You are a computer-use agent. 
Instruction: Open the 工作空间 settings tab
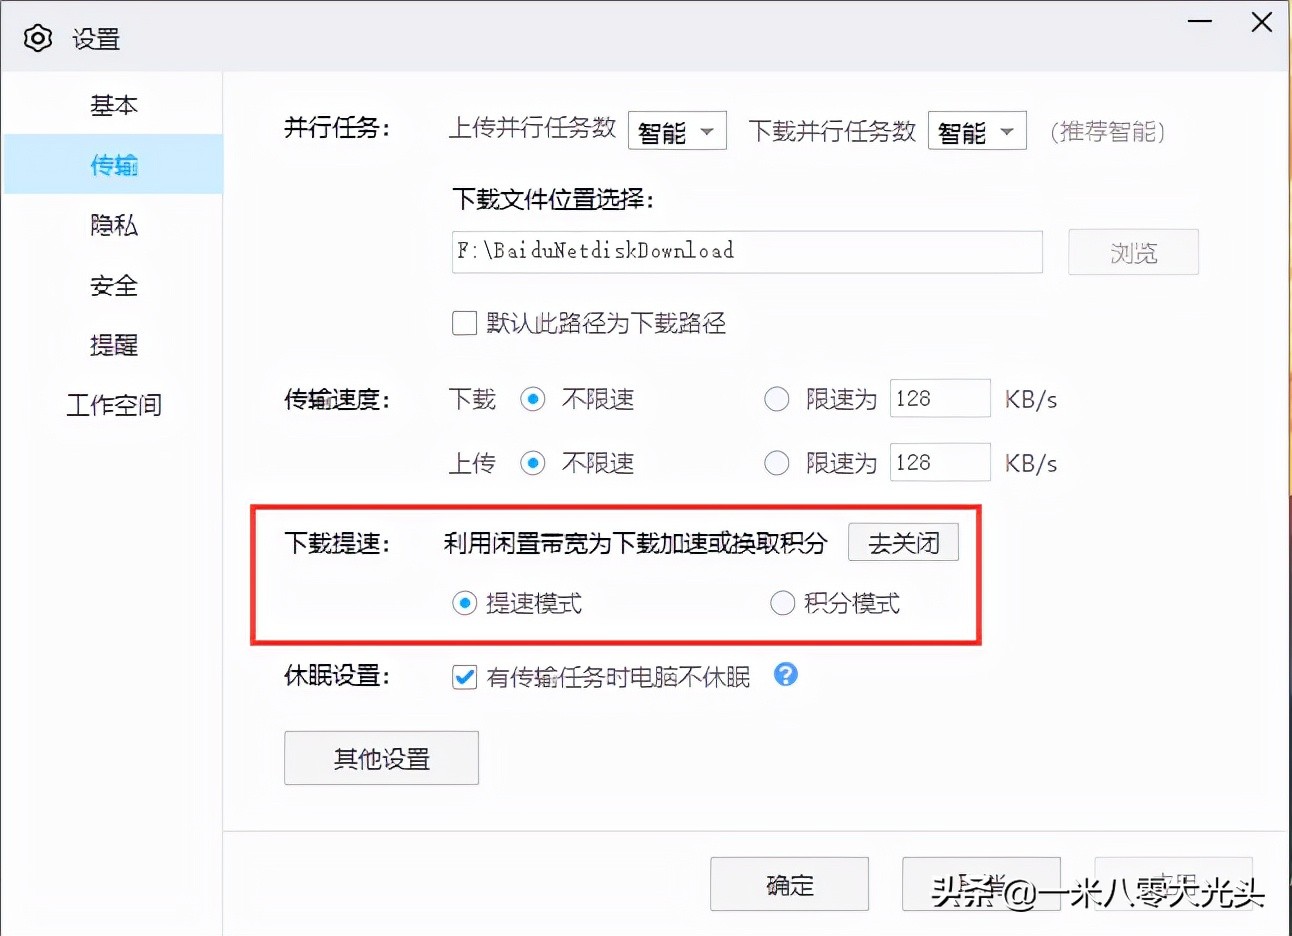[x=115, y=405]
